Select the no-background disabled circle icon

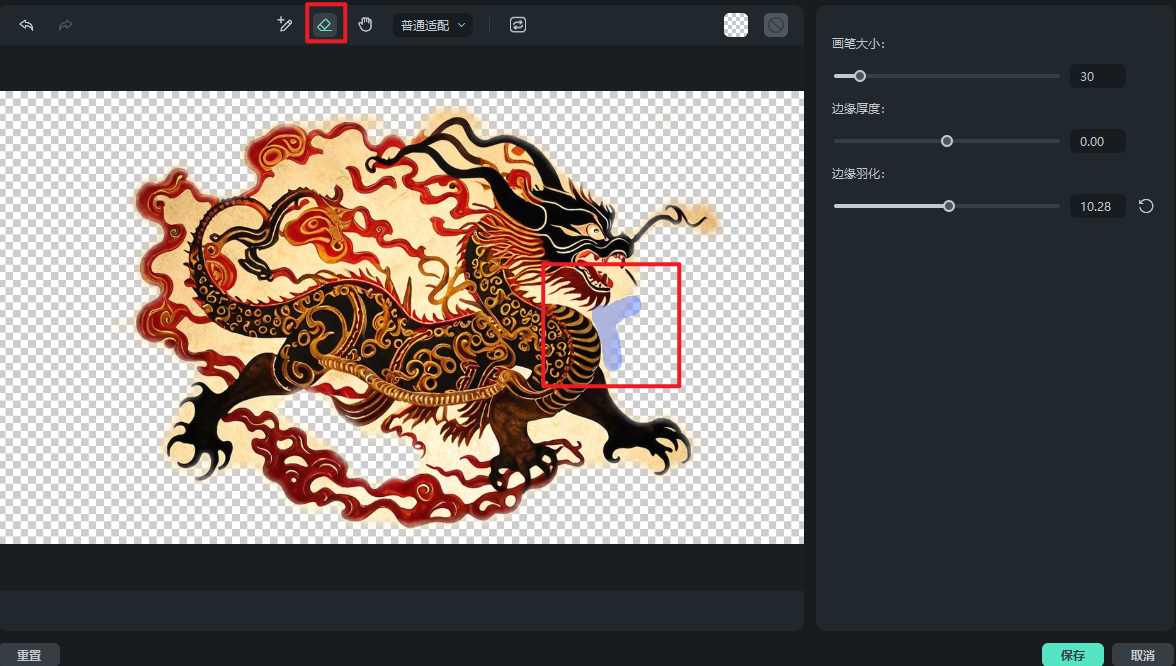coord(776,25)
